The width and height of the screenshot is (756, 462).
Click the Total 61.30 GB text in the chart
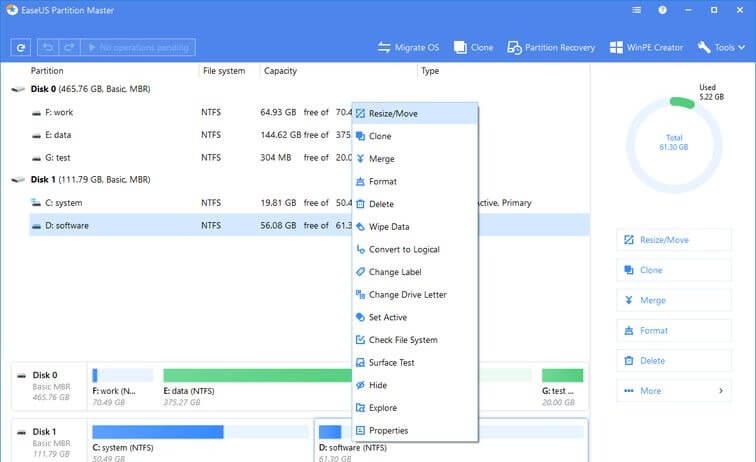pyautogui.click(x=674, y=142)
